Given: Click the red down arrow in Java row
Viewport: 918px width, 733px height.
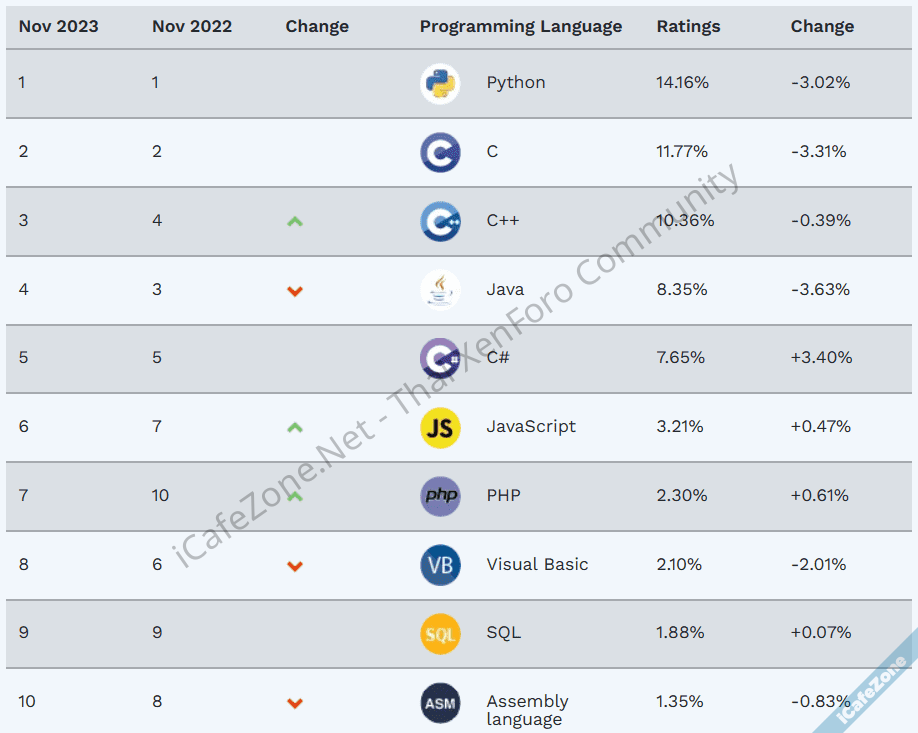Looking at the screenshot, I should 294,291.
